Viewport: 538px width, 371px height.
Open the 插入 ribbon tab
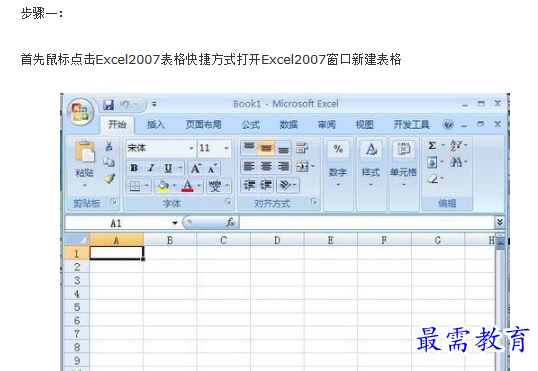[156, 125]
